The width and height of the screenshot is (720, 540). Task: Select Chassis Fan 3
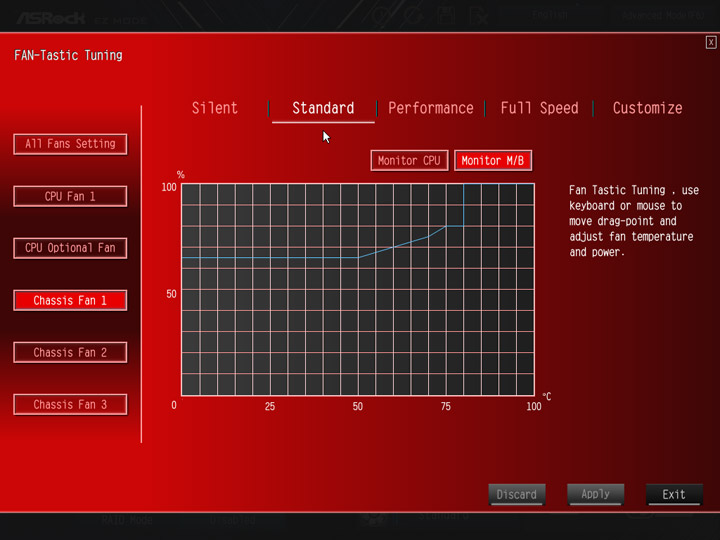coord(70,405)
